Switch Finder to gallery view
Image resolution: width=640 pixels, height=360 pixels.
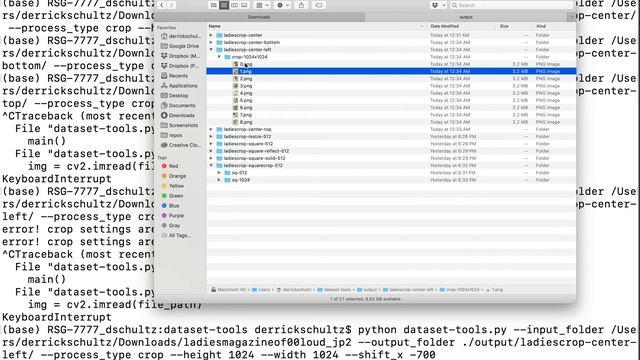pyautogui.click(x=244, y=5)
